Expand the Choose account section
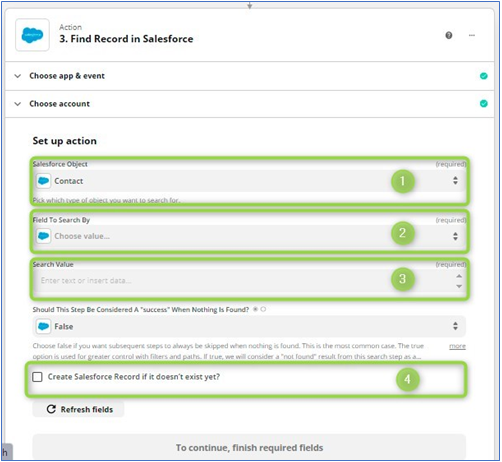The height and width of the screenshot is (462, 502). (x=18, y=104)
